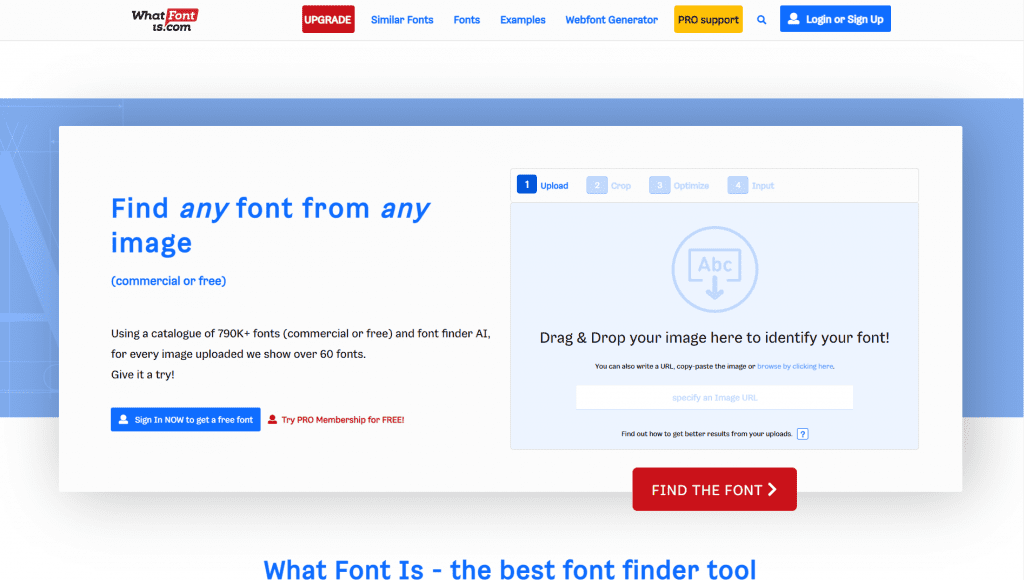
Task: Focus the 'specify an Image URL' field
Action: point(714,397)
